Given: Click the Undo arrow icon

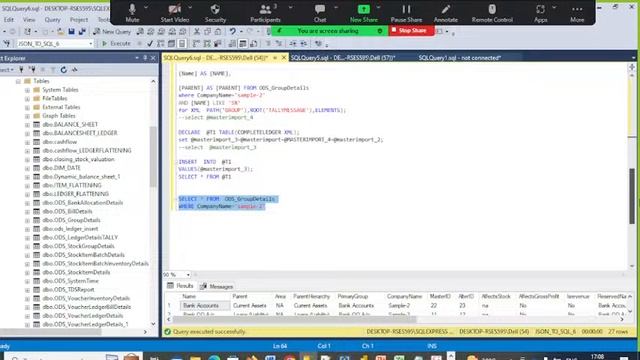Looking at the screenshot, I should (x=232, y=31).
